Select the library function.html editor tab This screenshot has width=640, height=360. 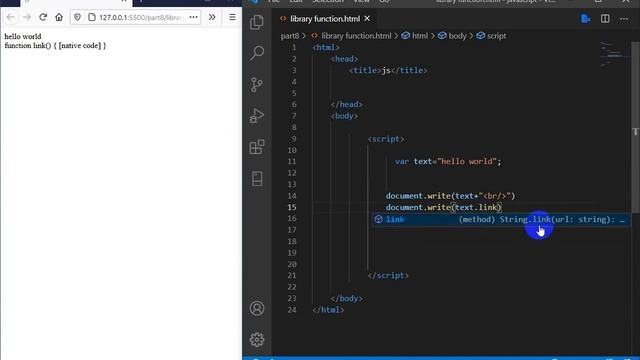click(x=325, y=19)
